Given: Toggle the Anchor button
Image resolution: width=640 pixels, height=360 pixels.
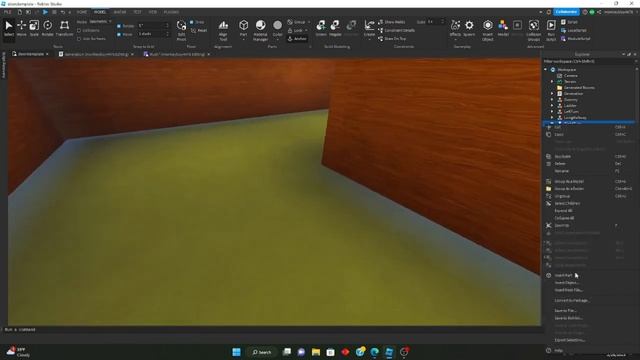Looking at the screenshot, I should point(297,39).
